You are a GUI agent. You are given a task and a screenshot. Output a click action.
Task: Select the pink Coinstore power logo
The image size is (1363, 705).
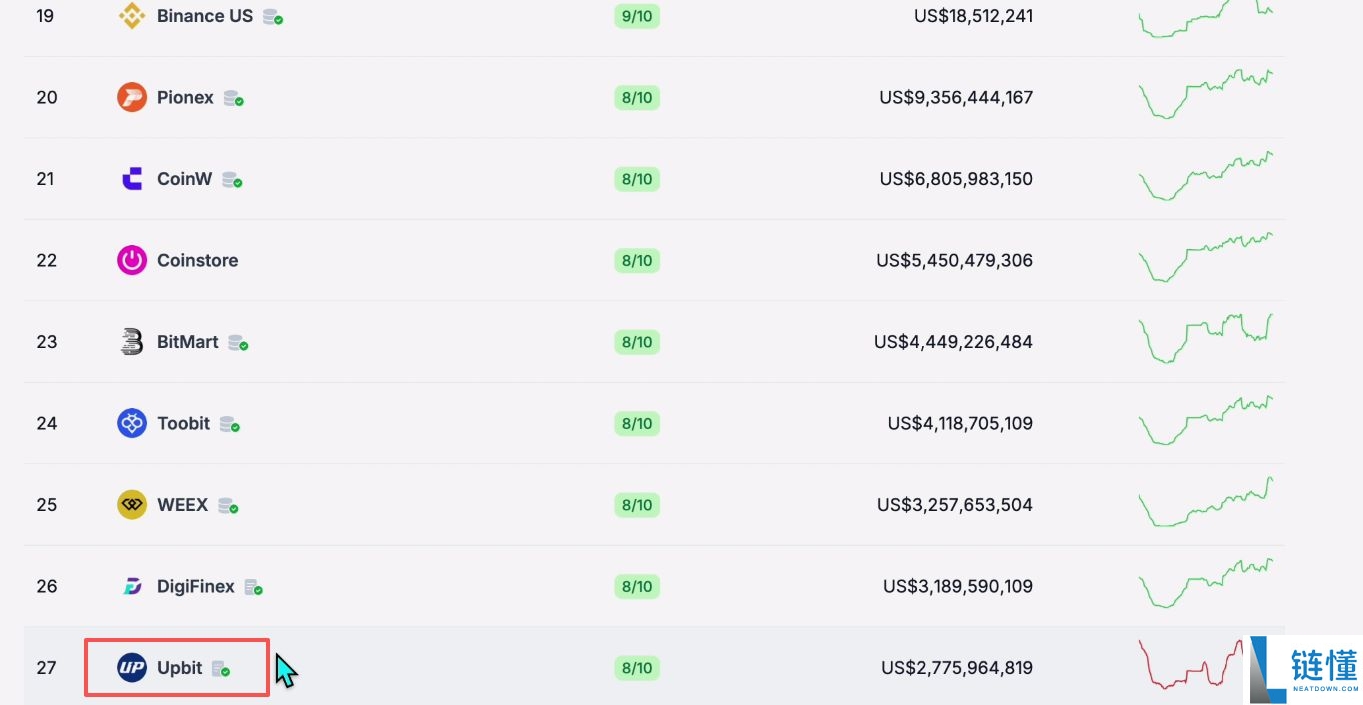(132, 261)
